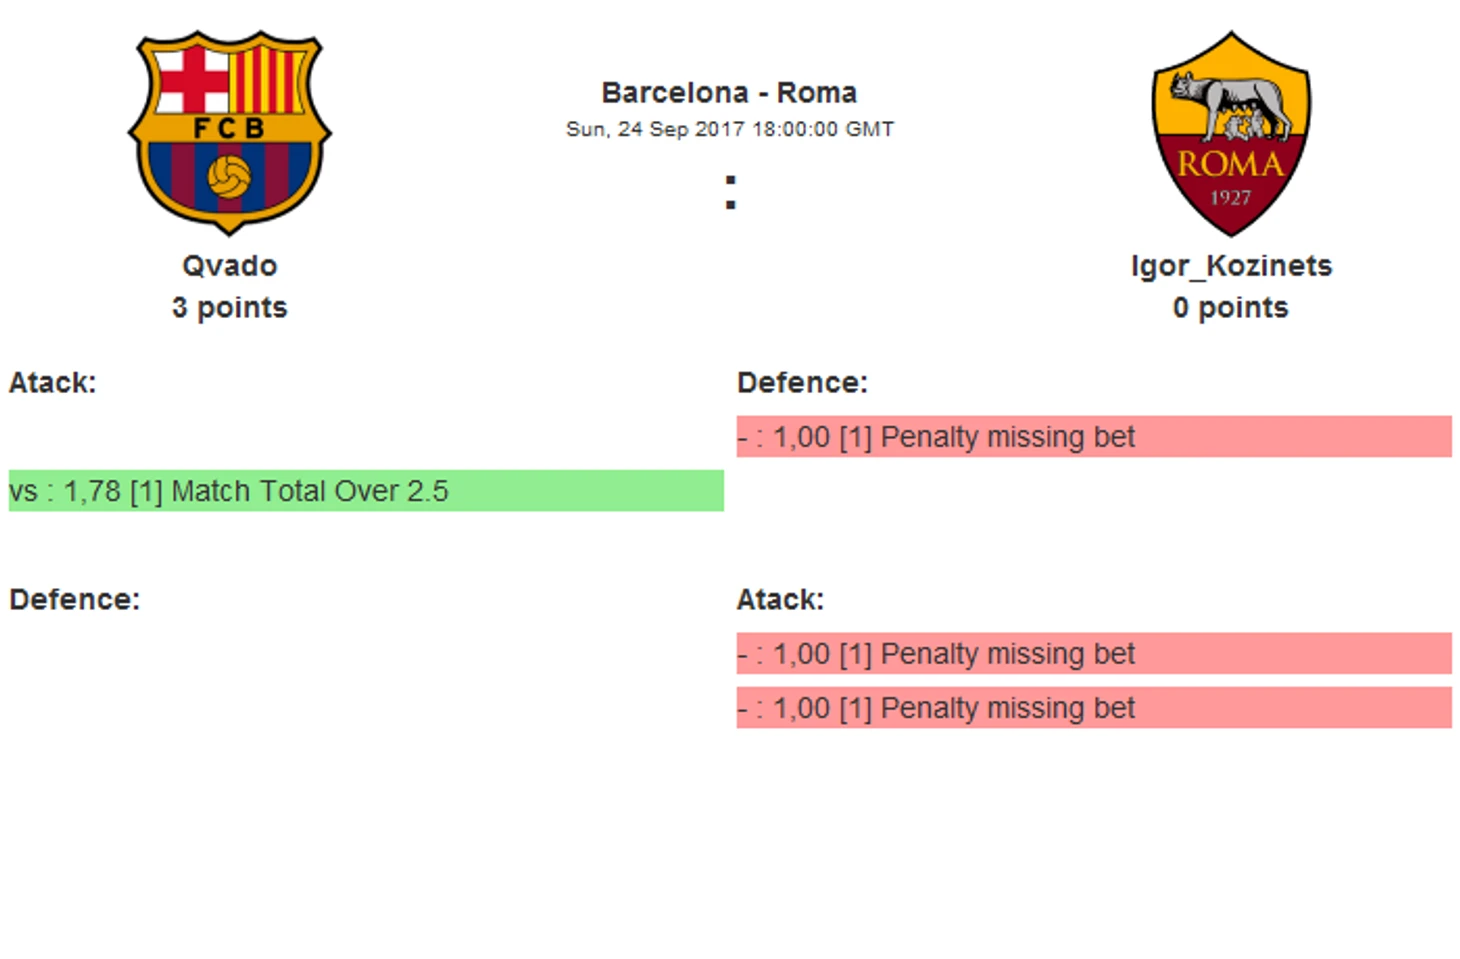Click Igor_Kozinets' 0 points label
Screen dimensions: 1460x959
(1230, 308)
